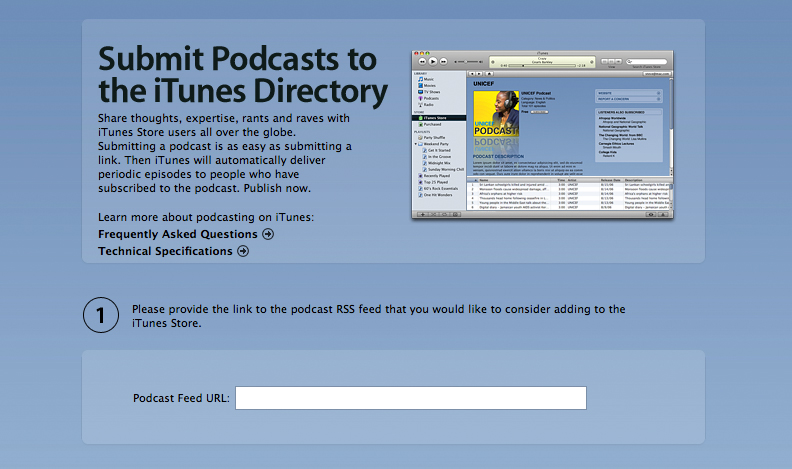
Task: Click the "Submit Podcasts to the iTunes Directory" heading
Action: pos(243,75)
